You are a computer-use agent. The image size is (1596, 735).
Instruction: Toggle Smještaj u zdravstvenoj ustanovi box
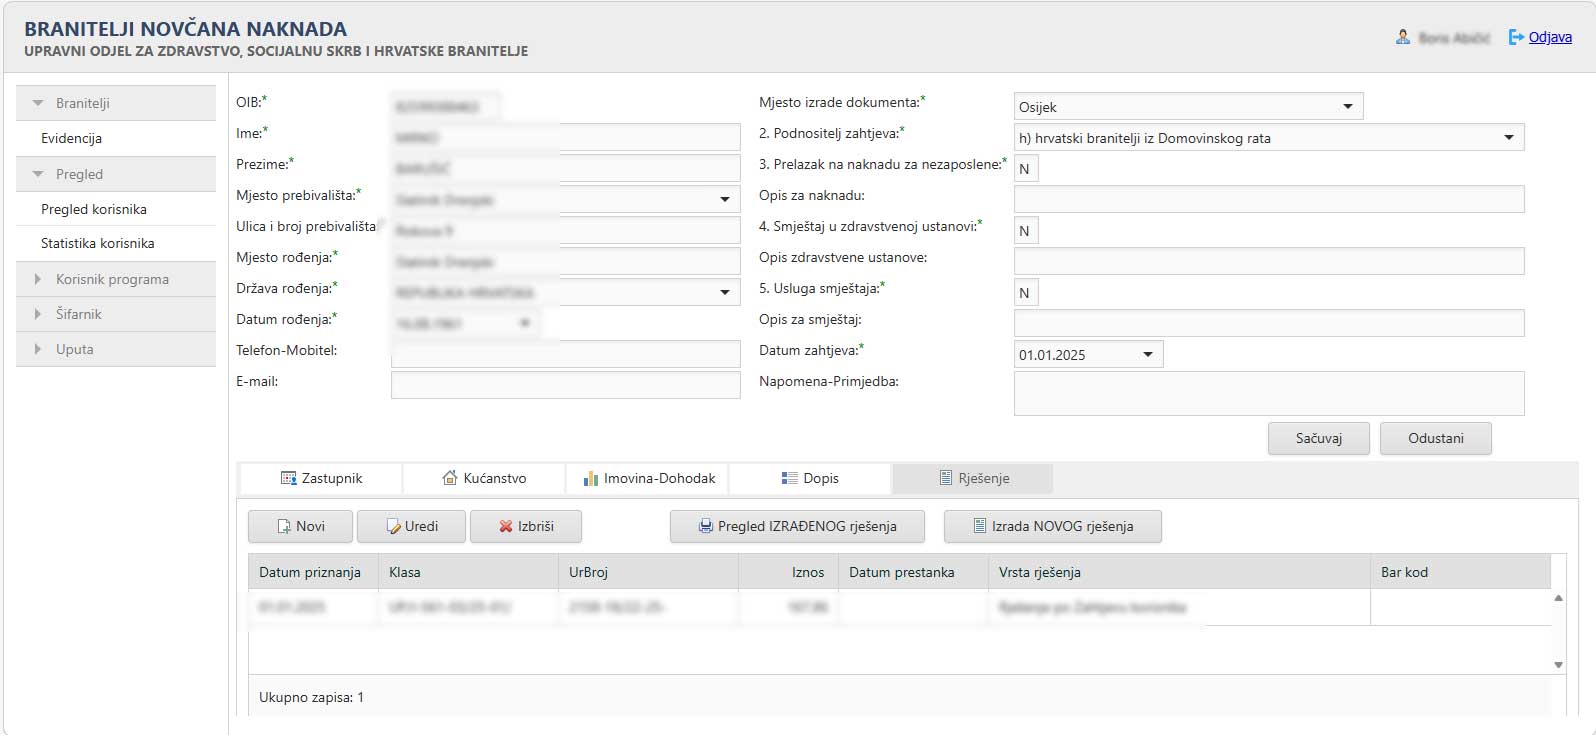click(x=1025, y=231)
